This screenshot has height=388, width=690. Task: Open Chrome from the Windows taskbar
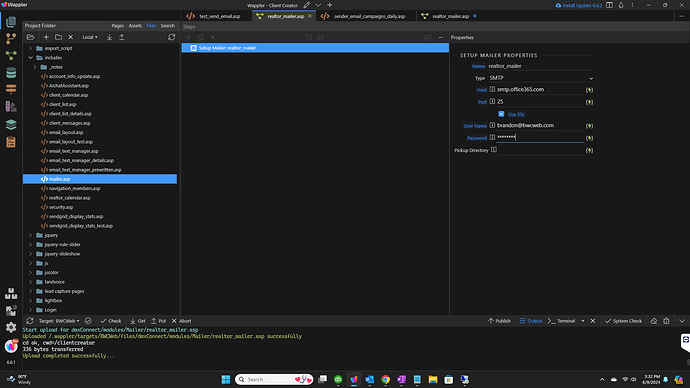[385, 380]
